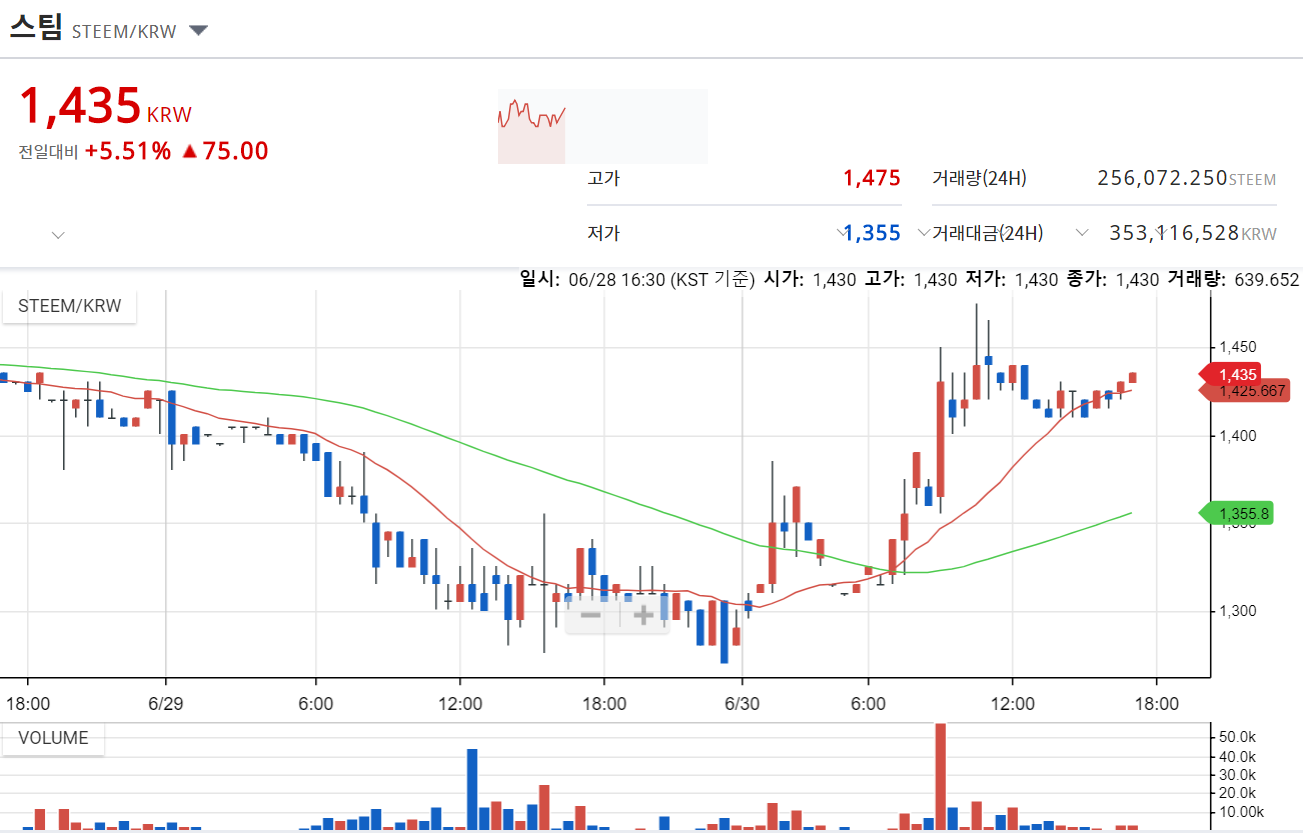Click the 종가: 1,430 close price readout

tap(1113, 280)
